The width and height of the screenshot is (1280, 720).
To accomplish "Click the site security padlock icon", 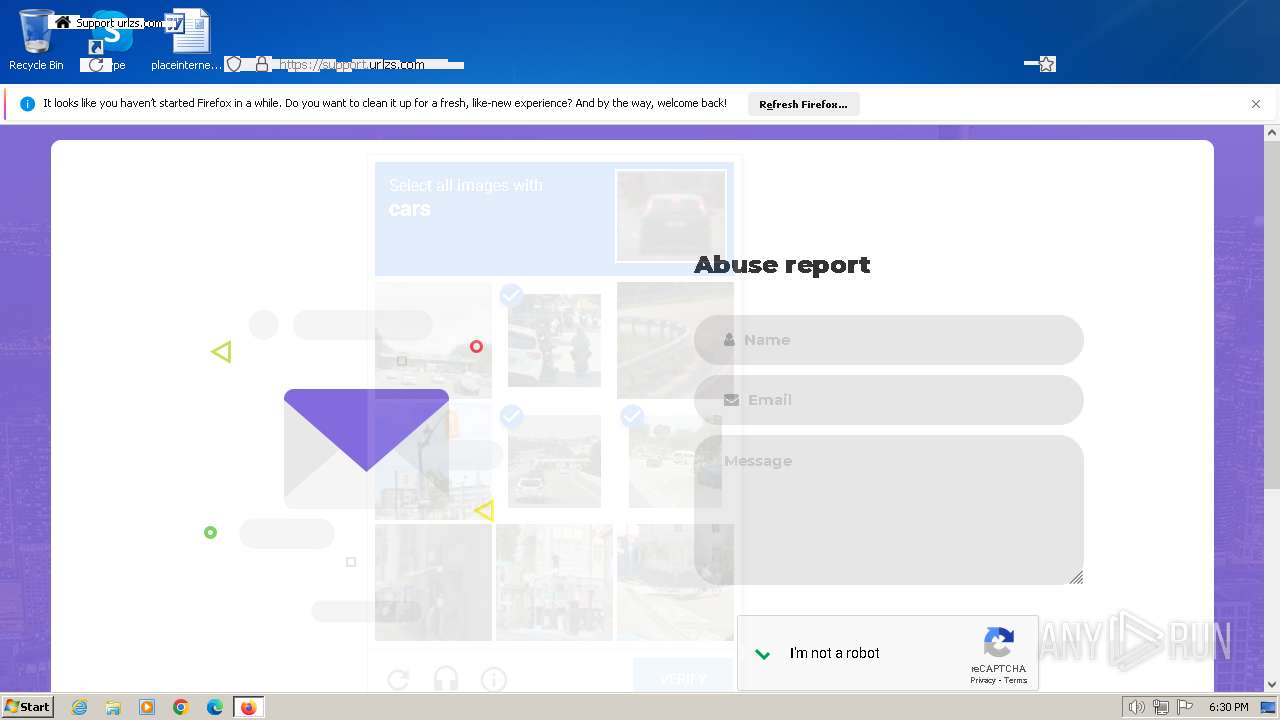I will click(x=262, y=64).
